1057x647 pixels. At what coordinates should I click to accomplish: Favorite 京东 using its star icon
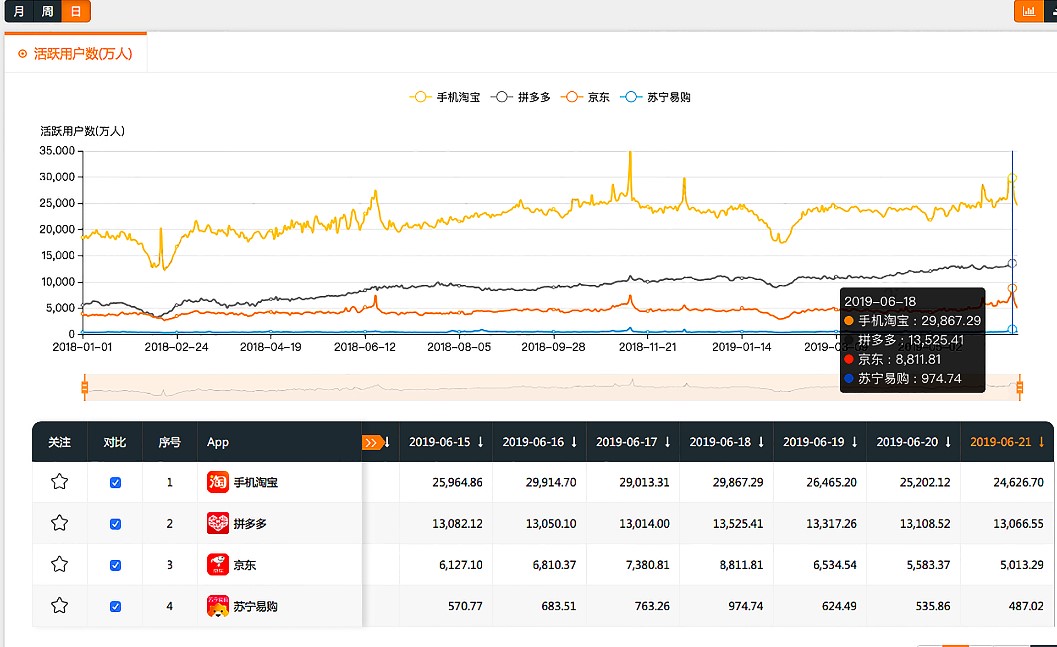click(59, 565)
